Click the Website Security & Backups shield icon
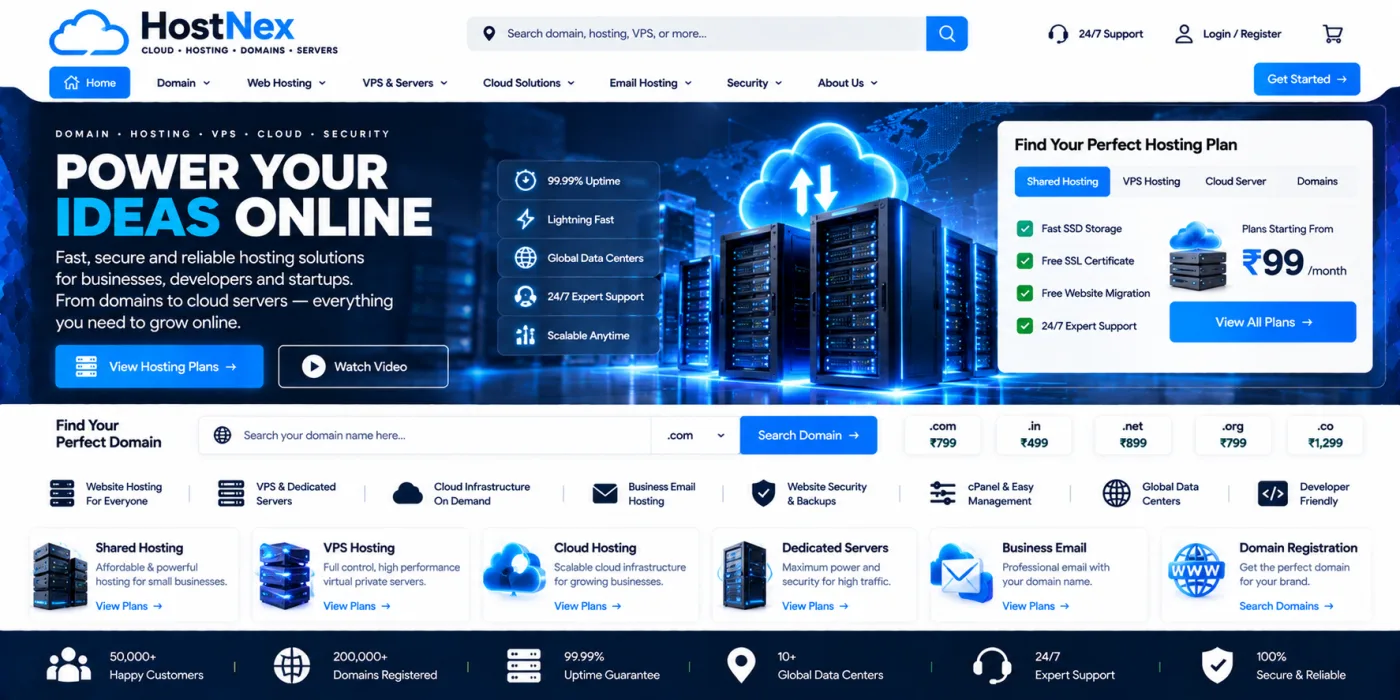This screenshot has height=700, width=1400. pyautogui.click(x=763, y=493)
